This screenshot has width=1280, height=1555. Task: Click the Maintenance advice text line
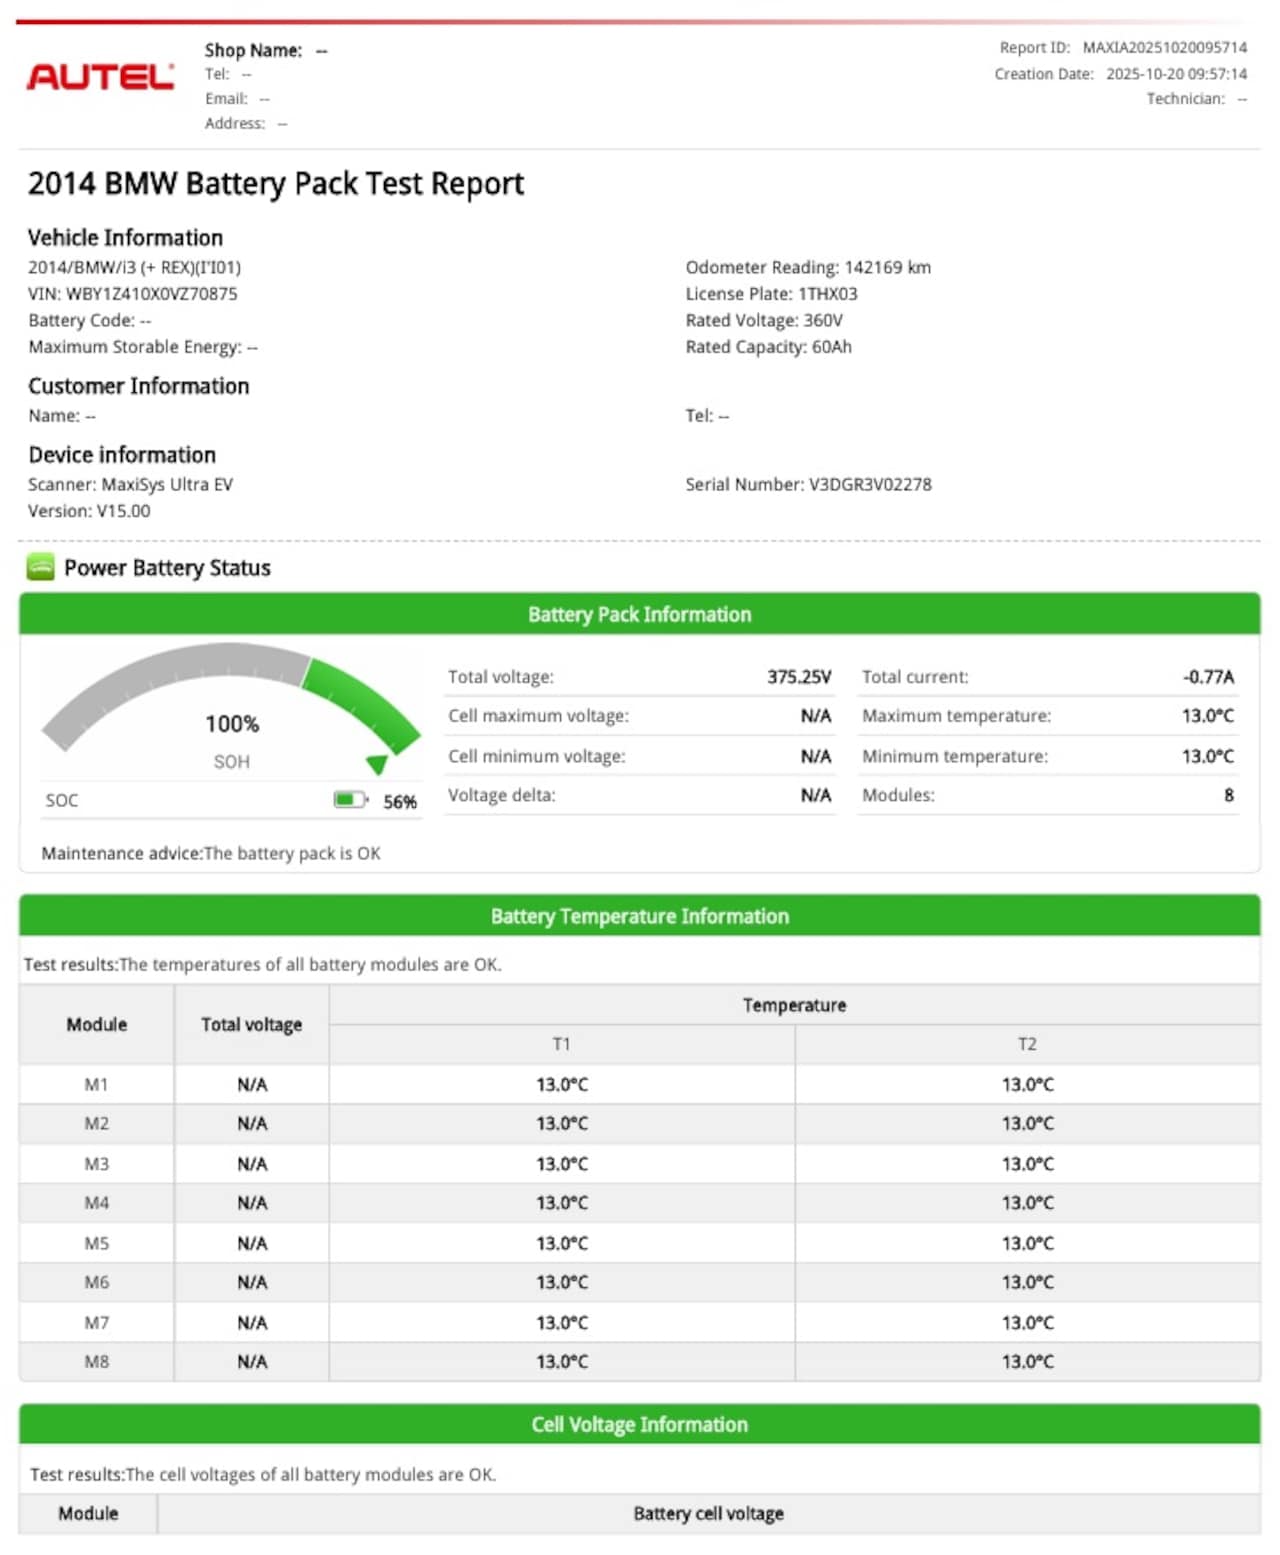pyautogui.click(x=211, y=853)
